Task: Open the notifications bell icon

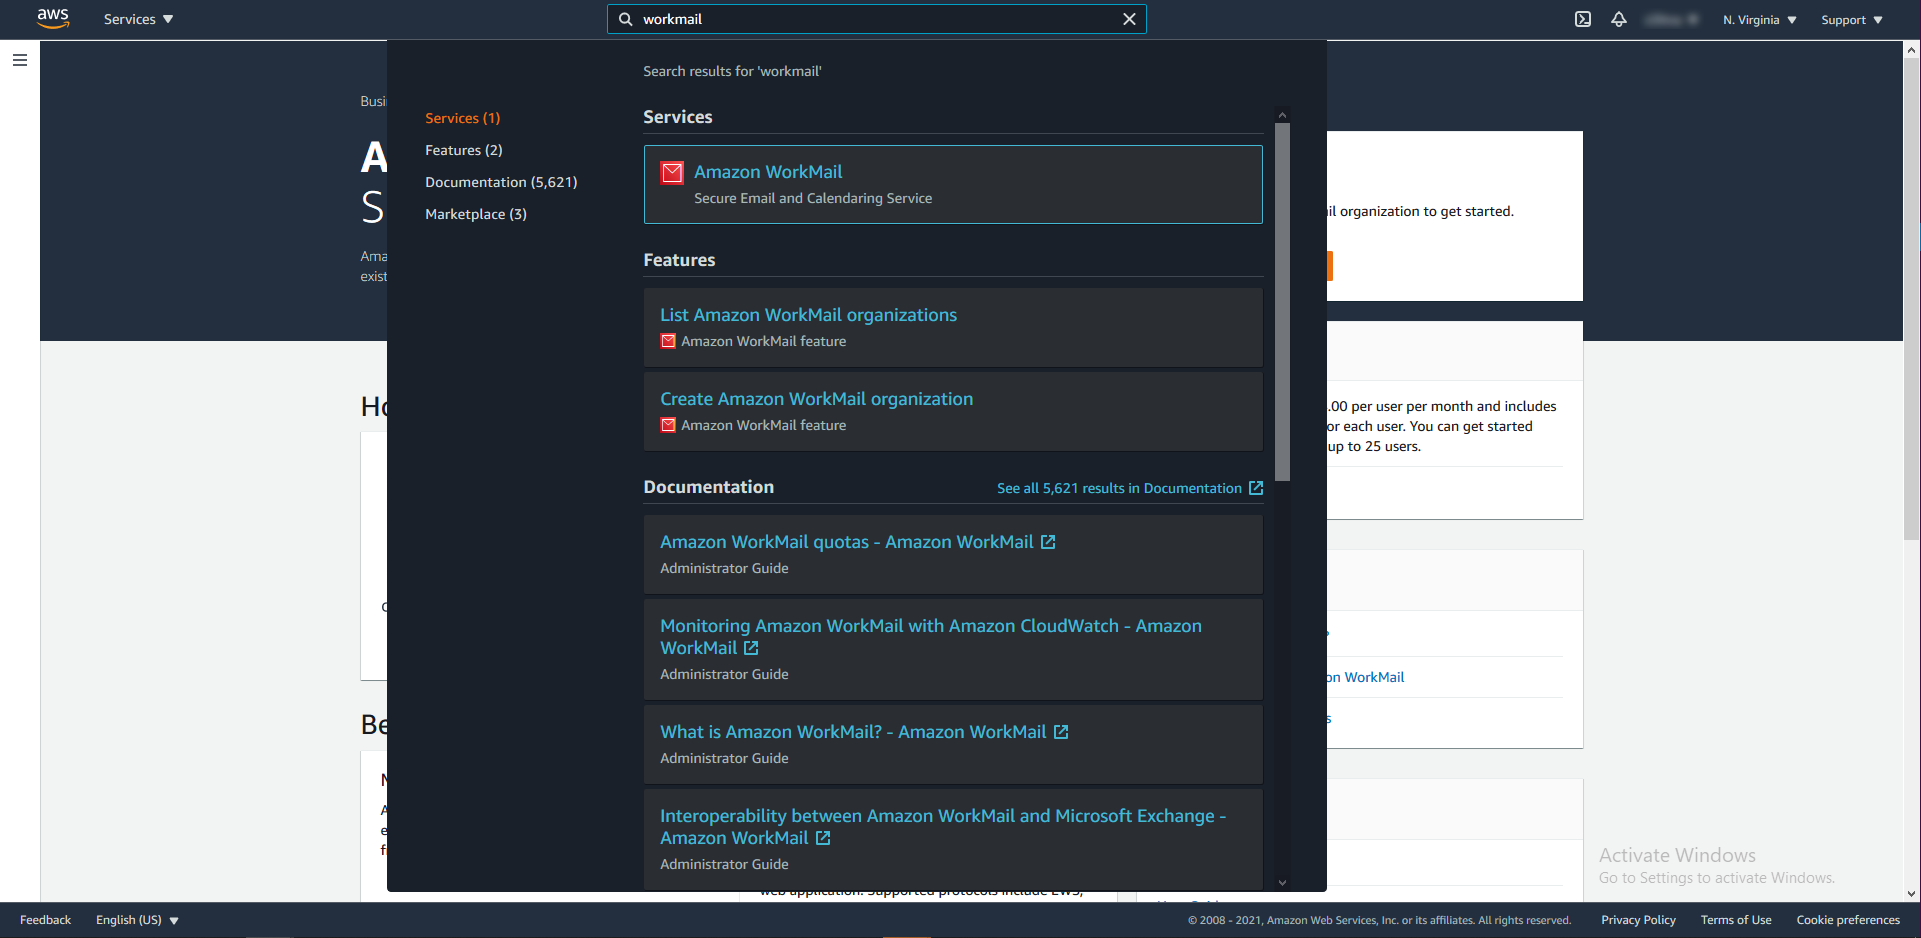Action: [x=1619, y=19]
